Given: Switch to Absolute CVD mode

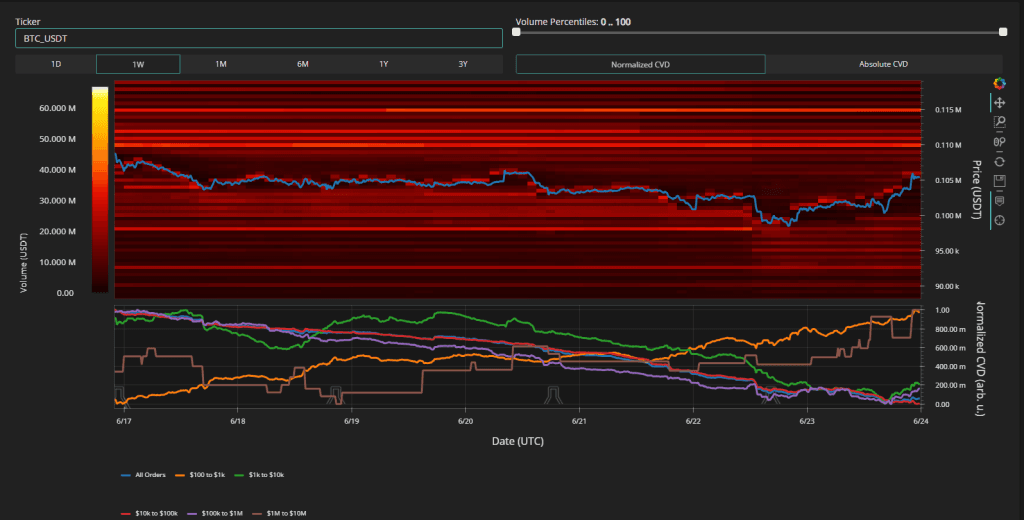Looking at the screenshot, I should 884,64.
